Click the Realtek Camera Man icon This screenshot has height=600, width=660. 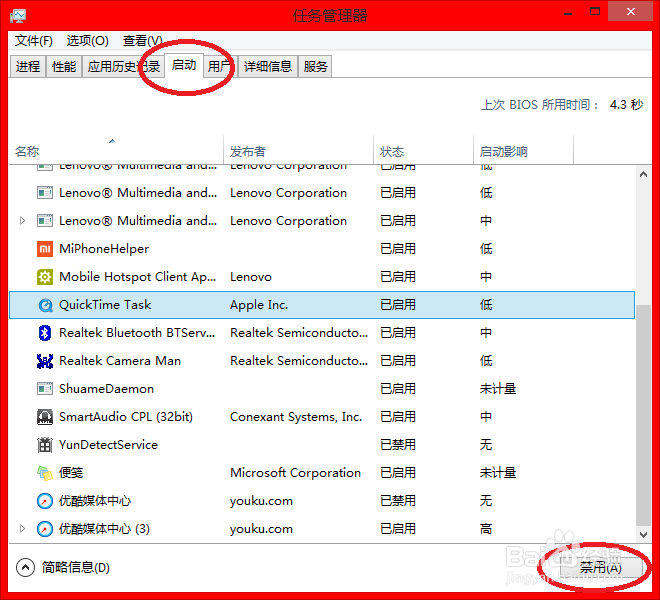(45, 361)
